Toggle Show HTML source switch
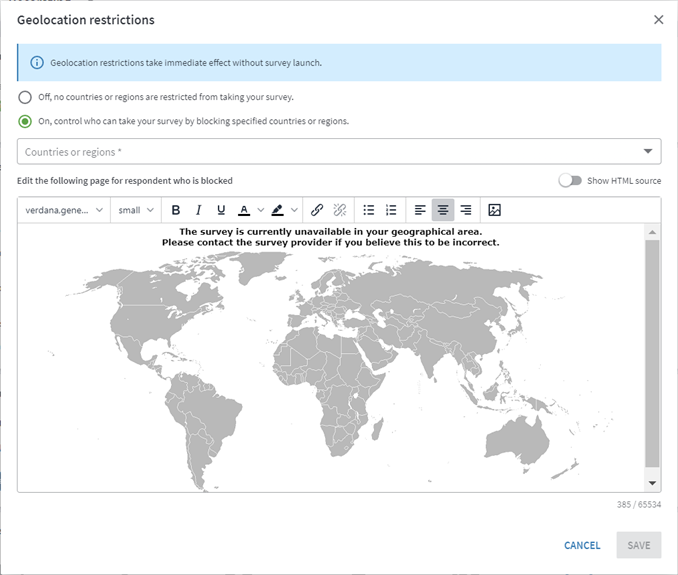Image resolution: width=678 pixels, height=575 pixels. 570,181
